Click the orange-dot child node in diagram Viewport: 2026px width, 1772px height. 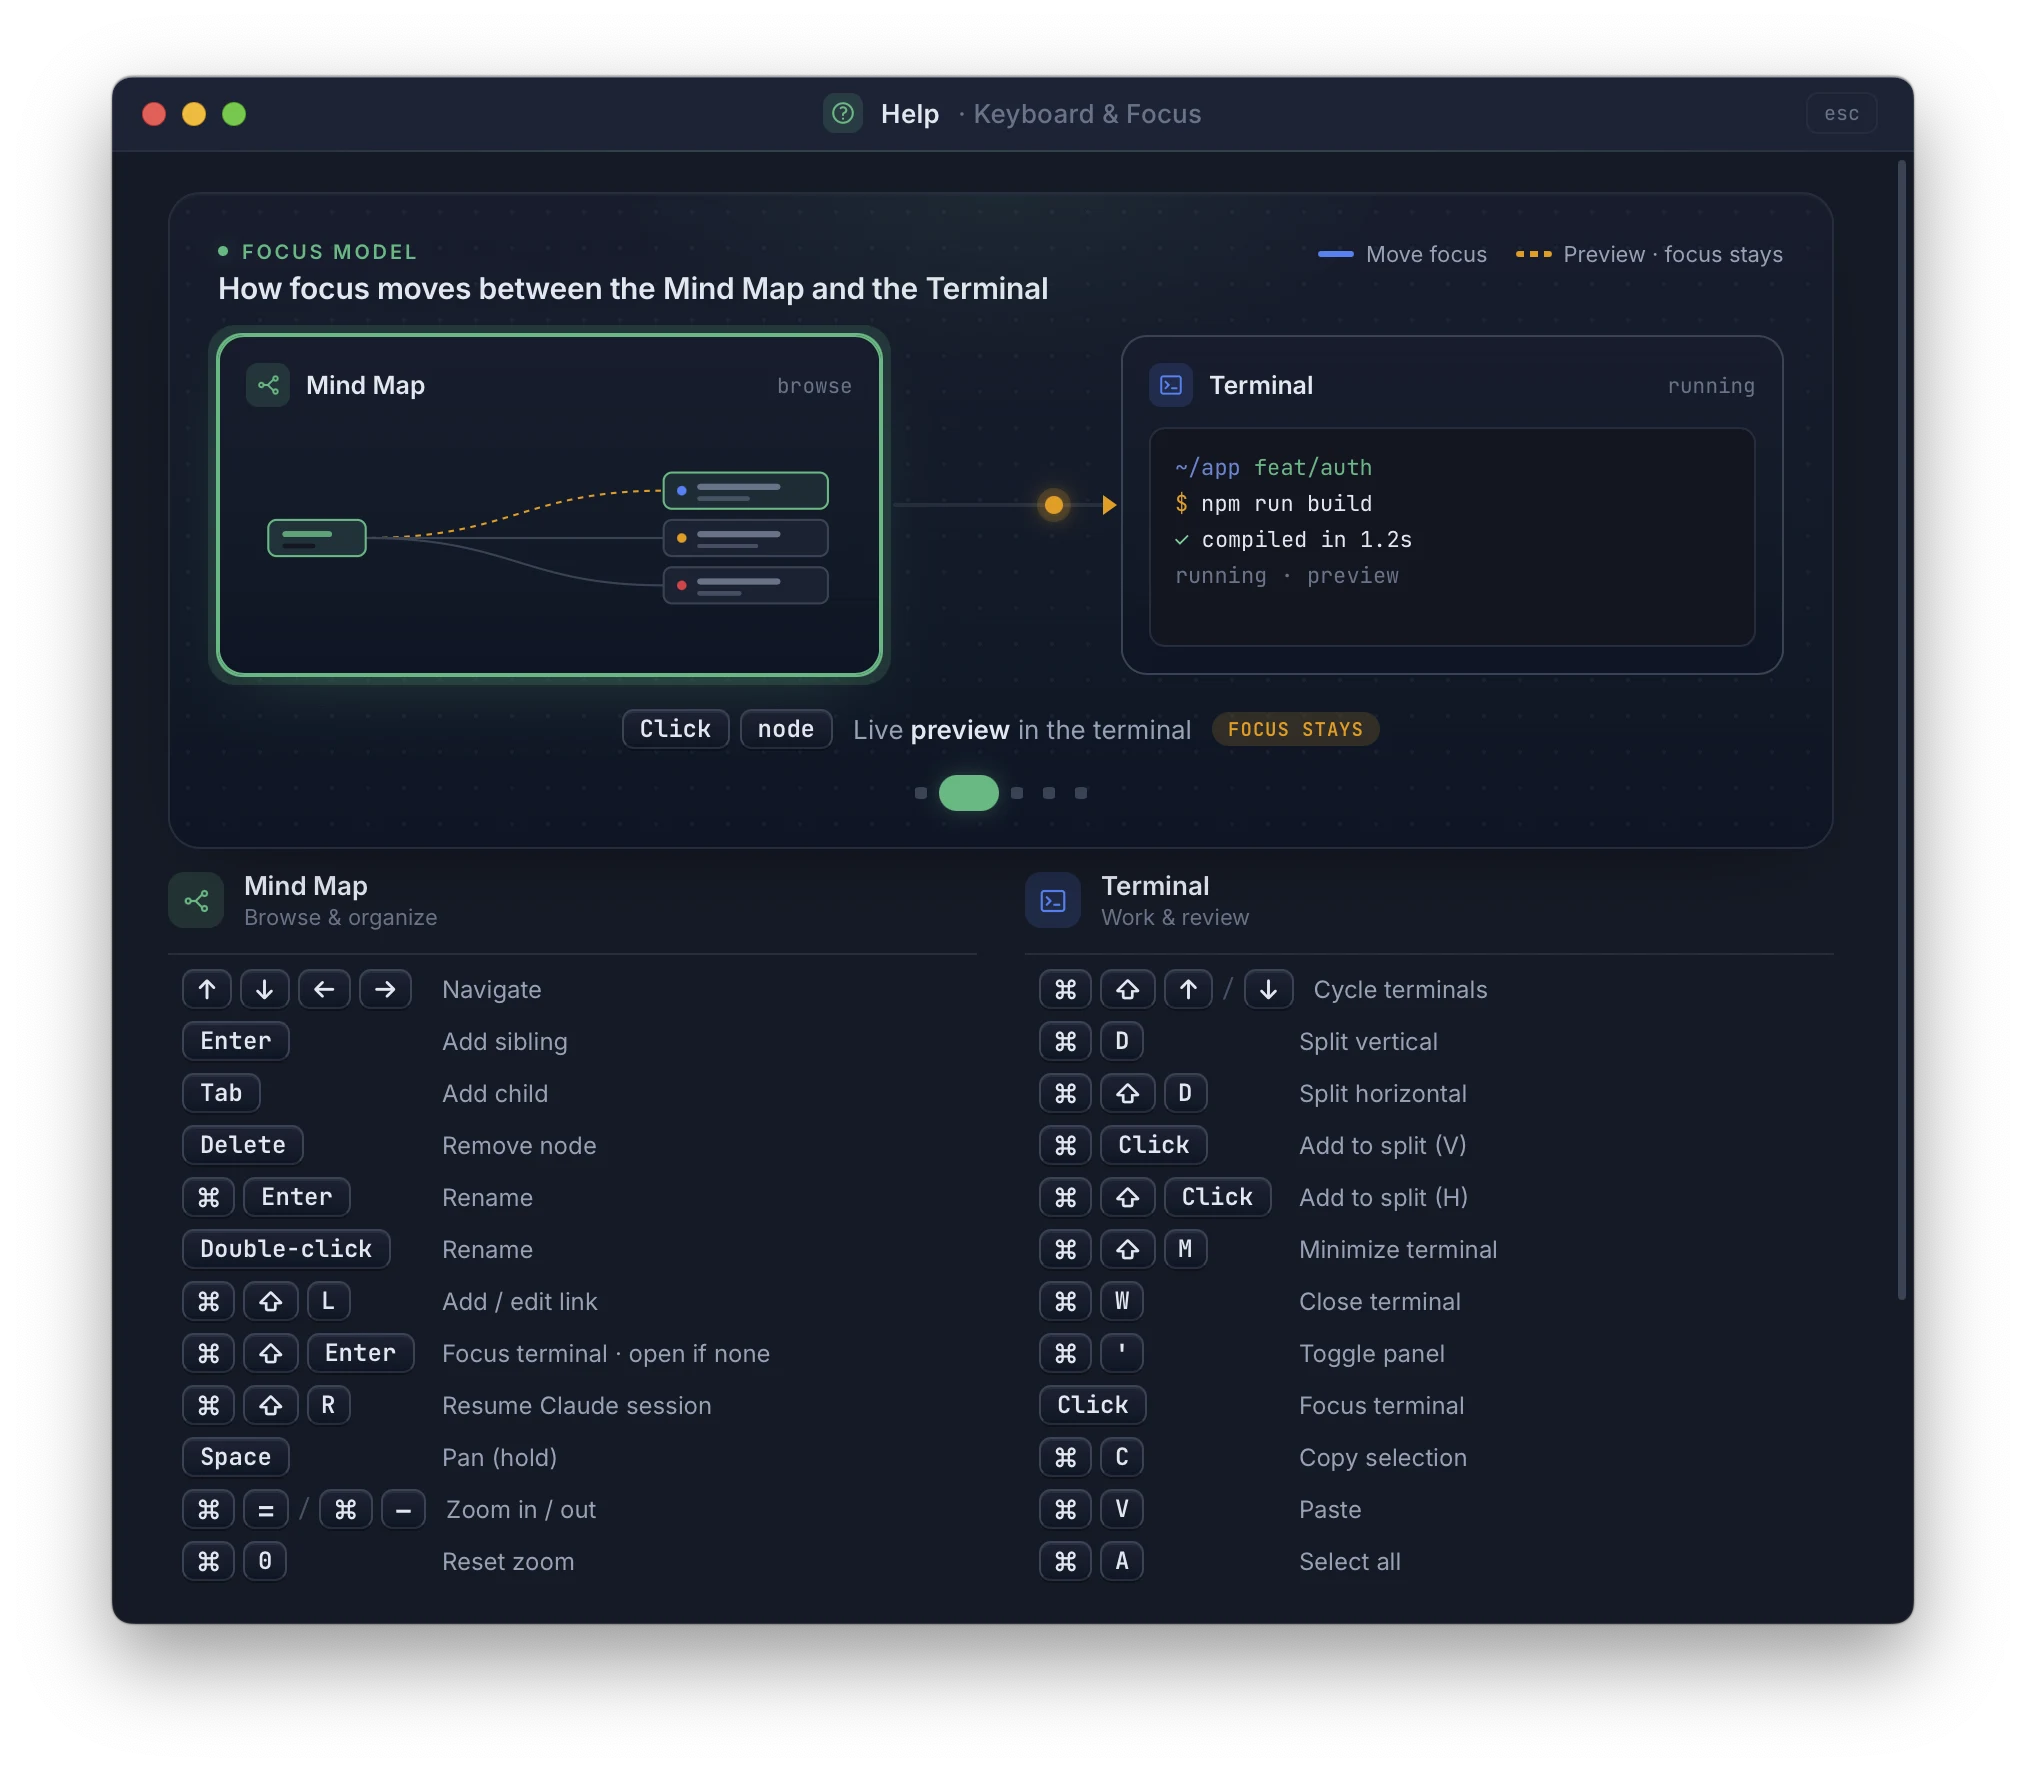tap(746, 538)
